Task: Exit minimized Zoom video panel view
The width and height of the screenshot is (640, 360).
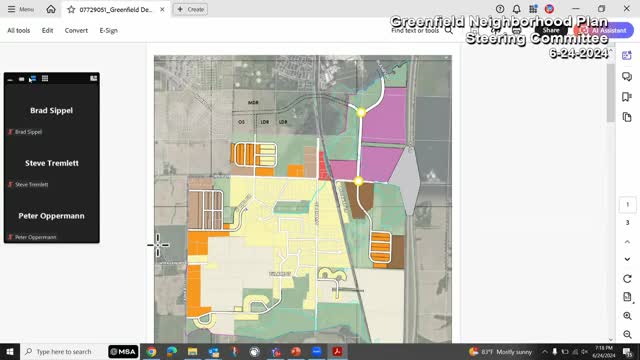Action: coord(93,78)
